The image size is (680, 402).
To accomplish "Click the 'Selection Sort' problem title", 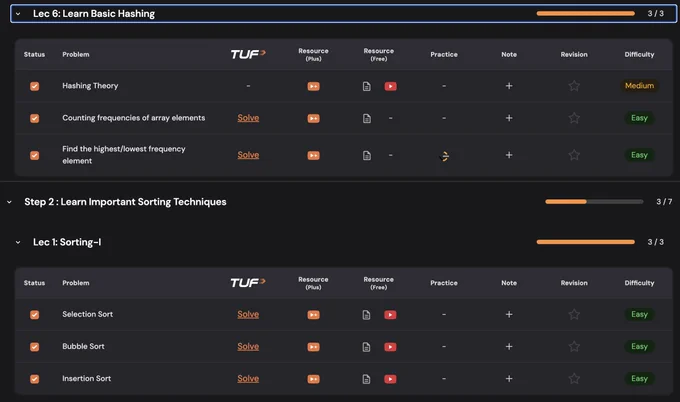I will (x=88, y=314).
